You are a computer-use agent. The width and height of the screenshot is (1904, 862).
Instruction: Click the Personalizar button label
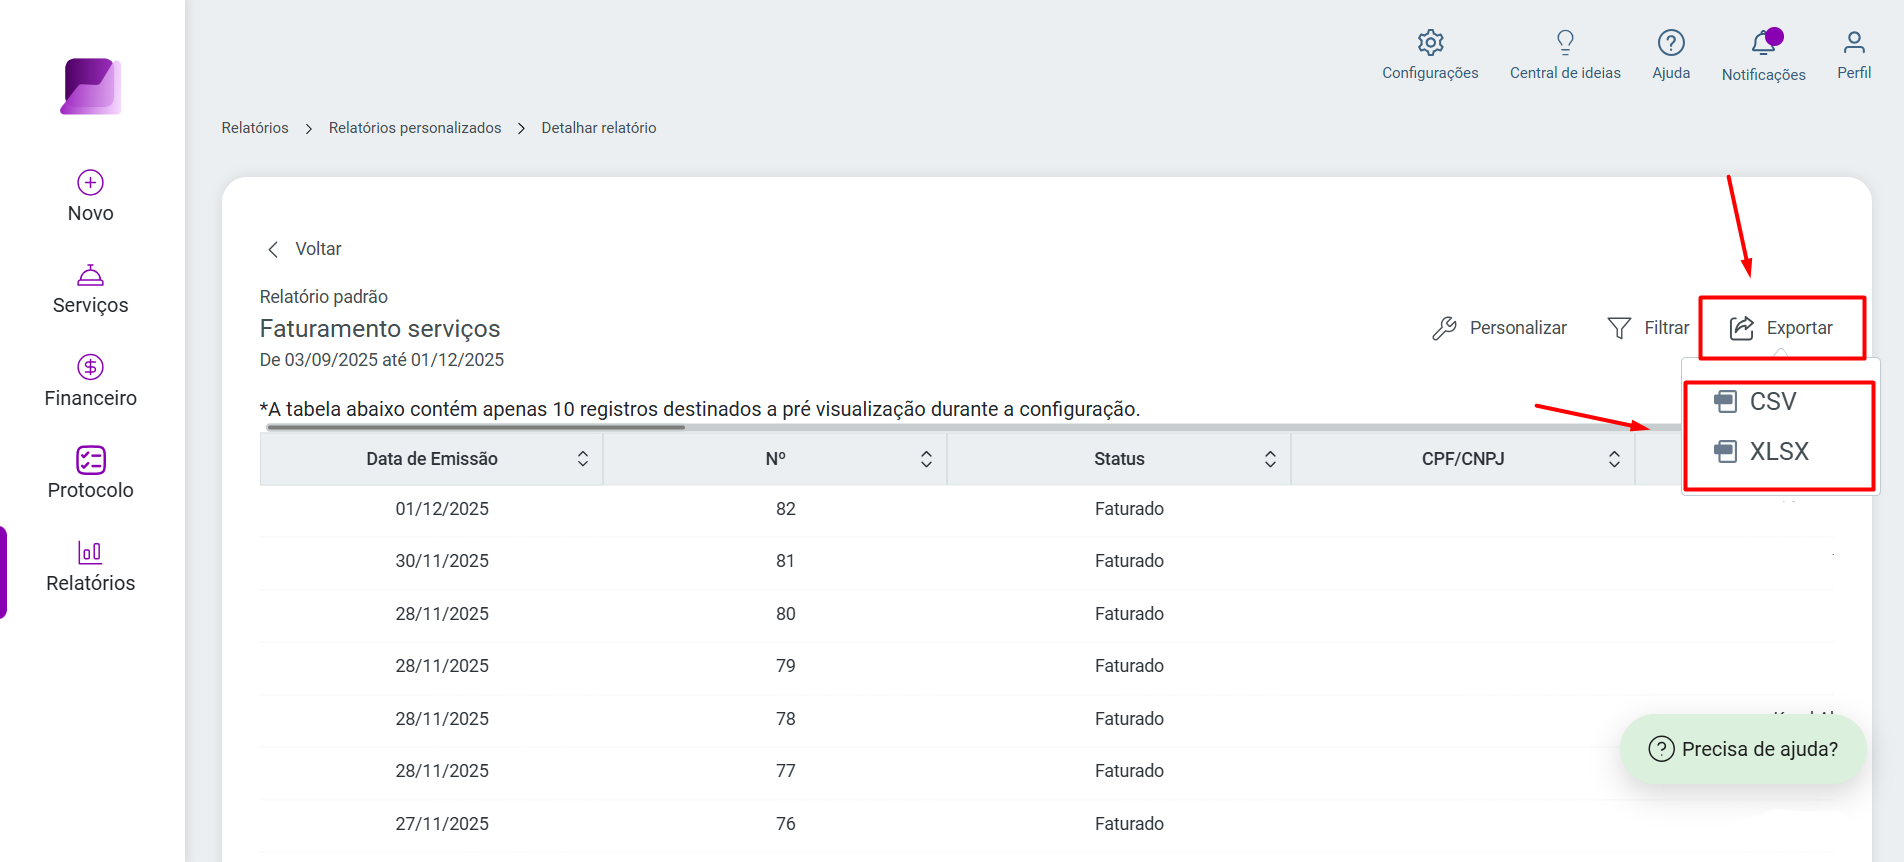click(x=1518, y=328)
